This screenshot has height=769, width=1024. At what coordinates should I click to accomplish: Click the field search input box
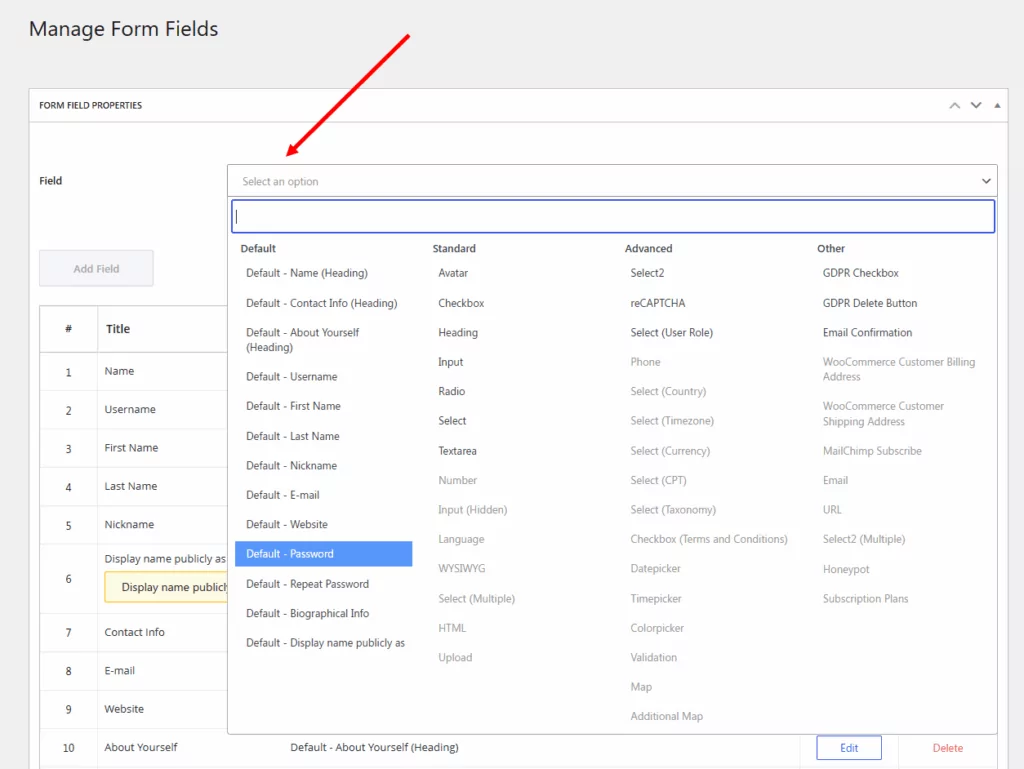click(x=613, y=216)
